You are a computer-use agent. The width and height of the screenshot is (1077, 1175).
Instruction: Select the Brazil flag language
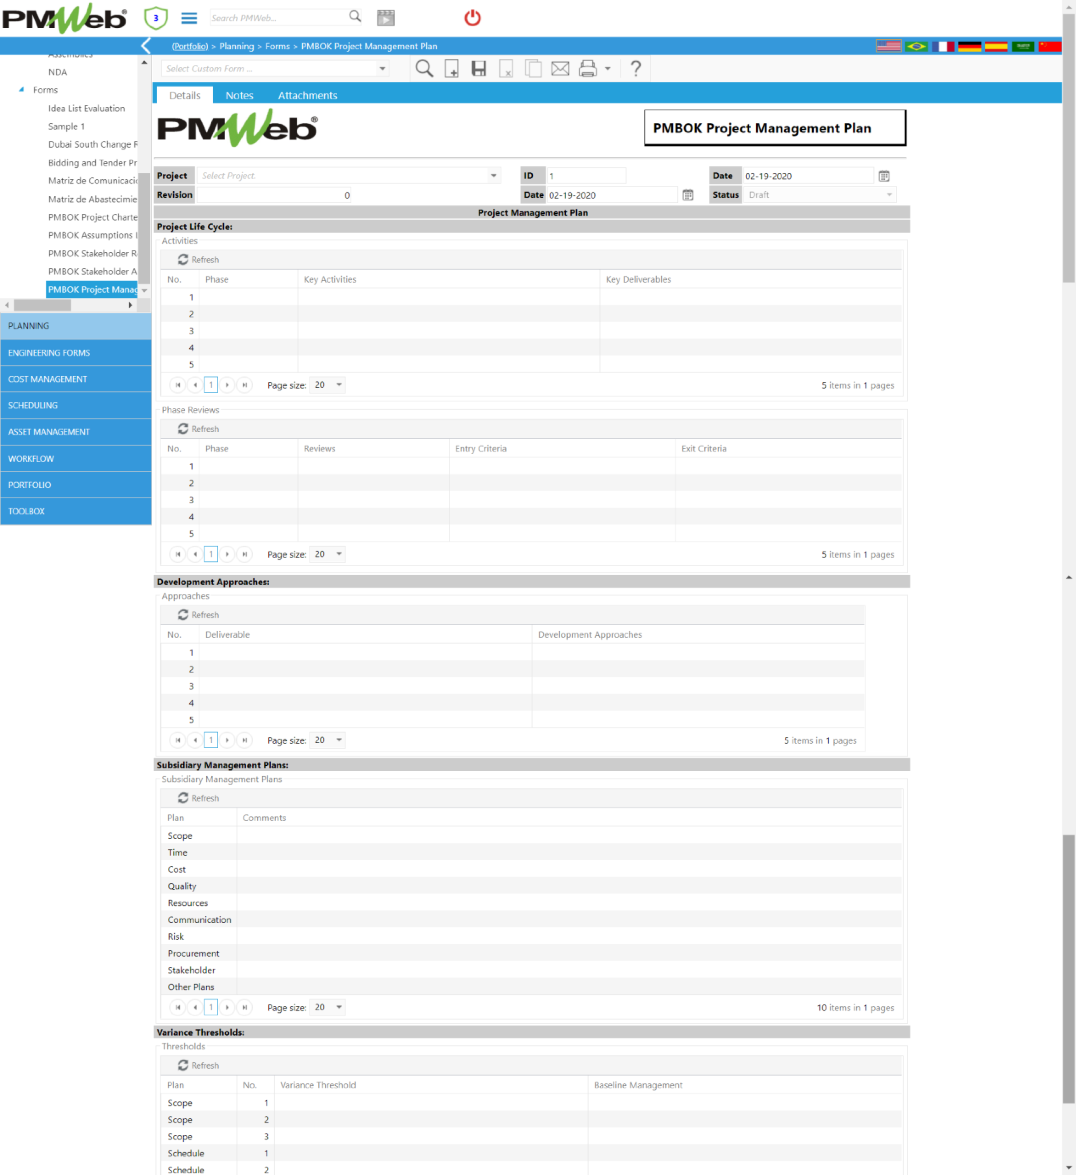(916, 46)
